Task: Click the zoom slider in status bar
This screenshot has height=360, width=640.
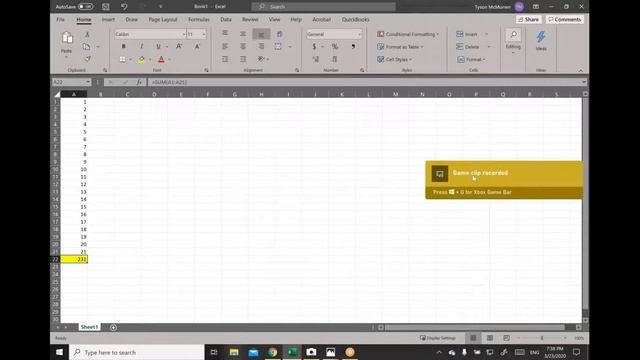Action: coord(542,338)
